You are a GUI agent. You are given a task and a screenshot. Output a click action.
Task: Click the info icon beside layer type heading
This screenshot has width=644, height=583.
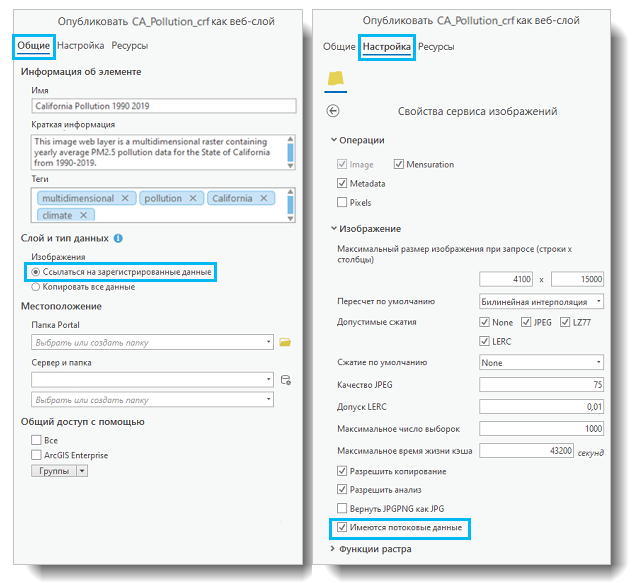coord(118,238)
